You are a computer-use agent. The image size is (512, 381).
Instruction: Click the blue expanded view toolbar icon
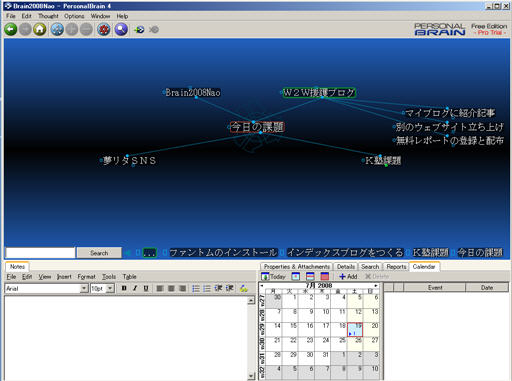(x=57, y=30)
